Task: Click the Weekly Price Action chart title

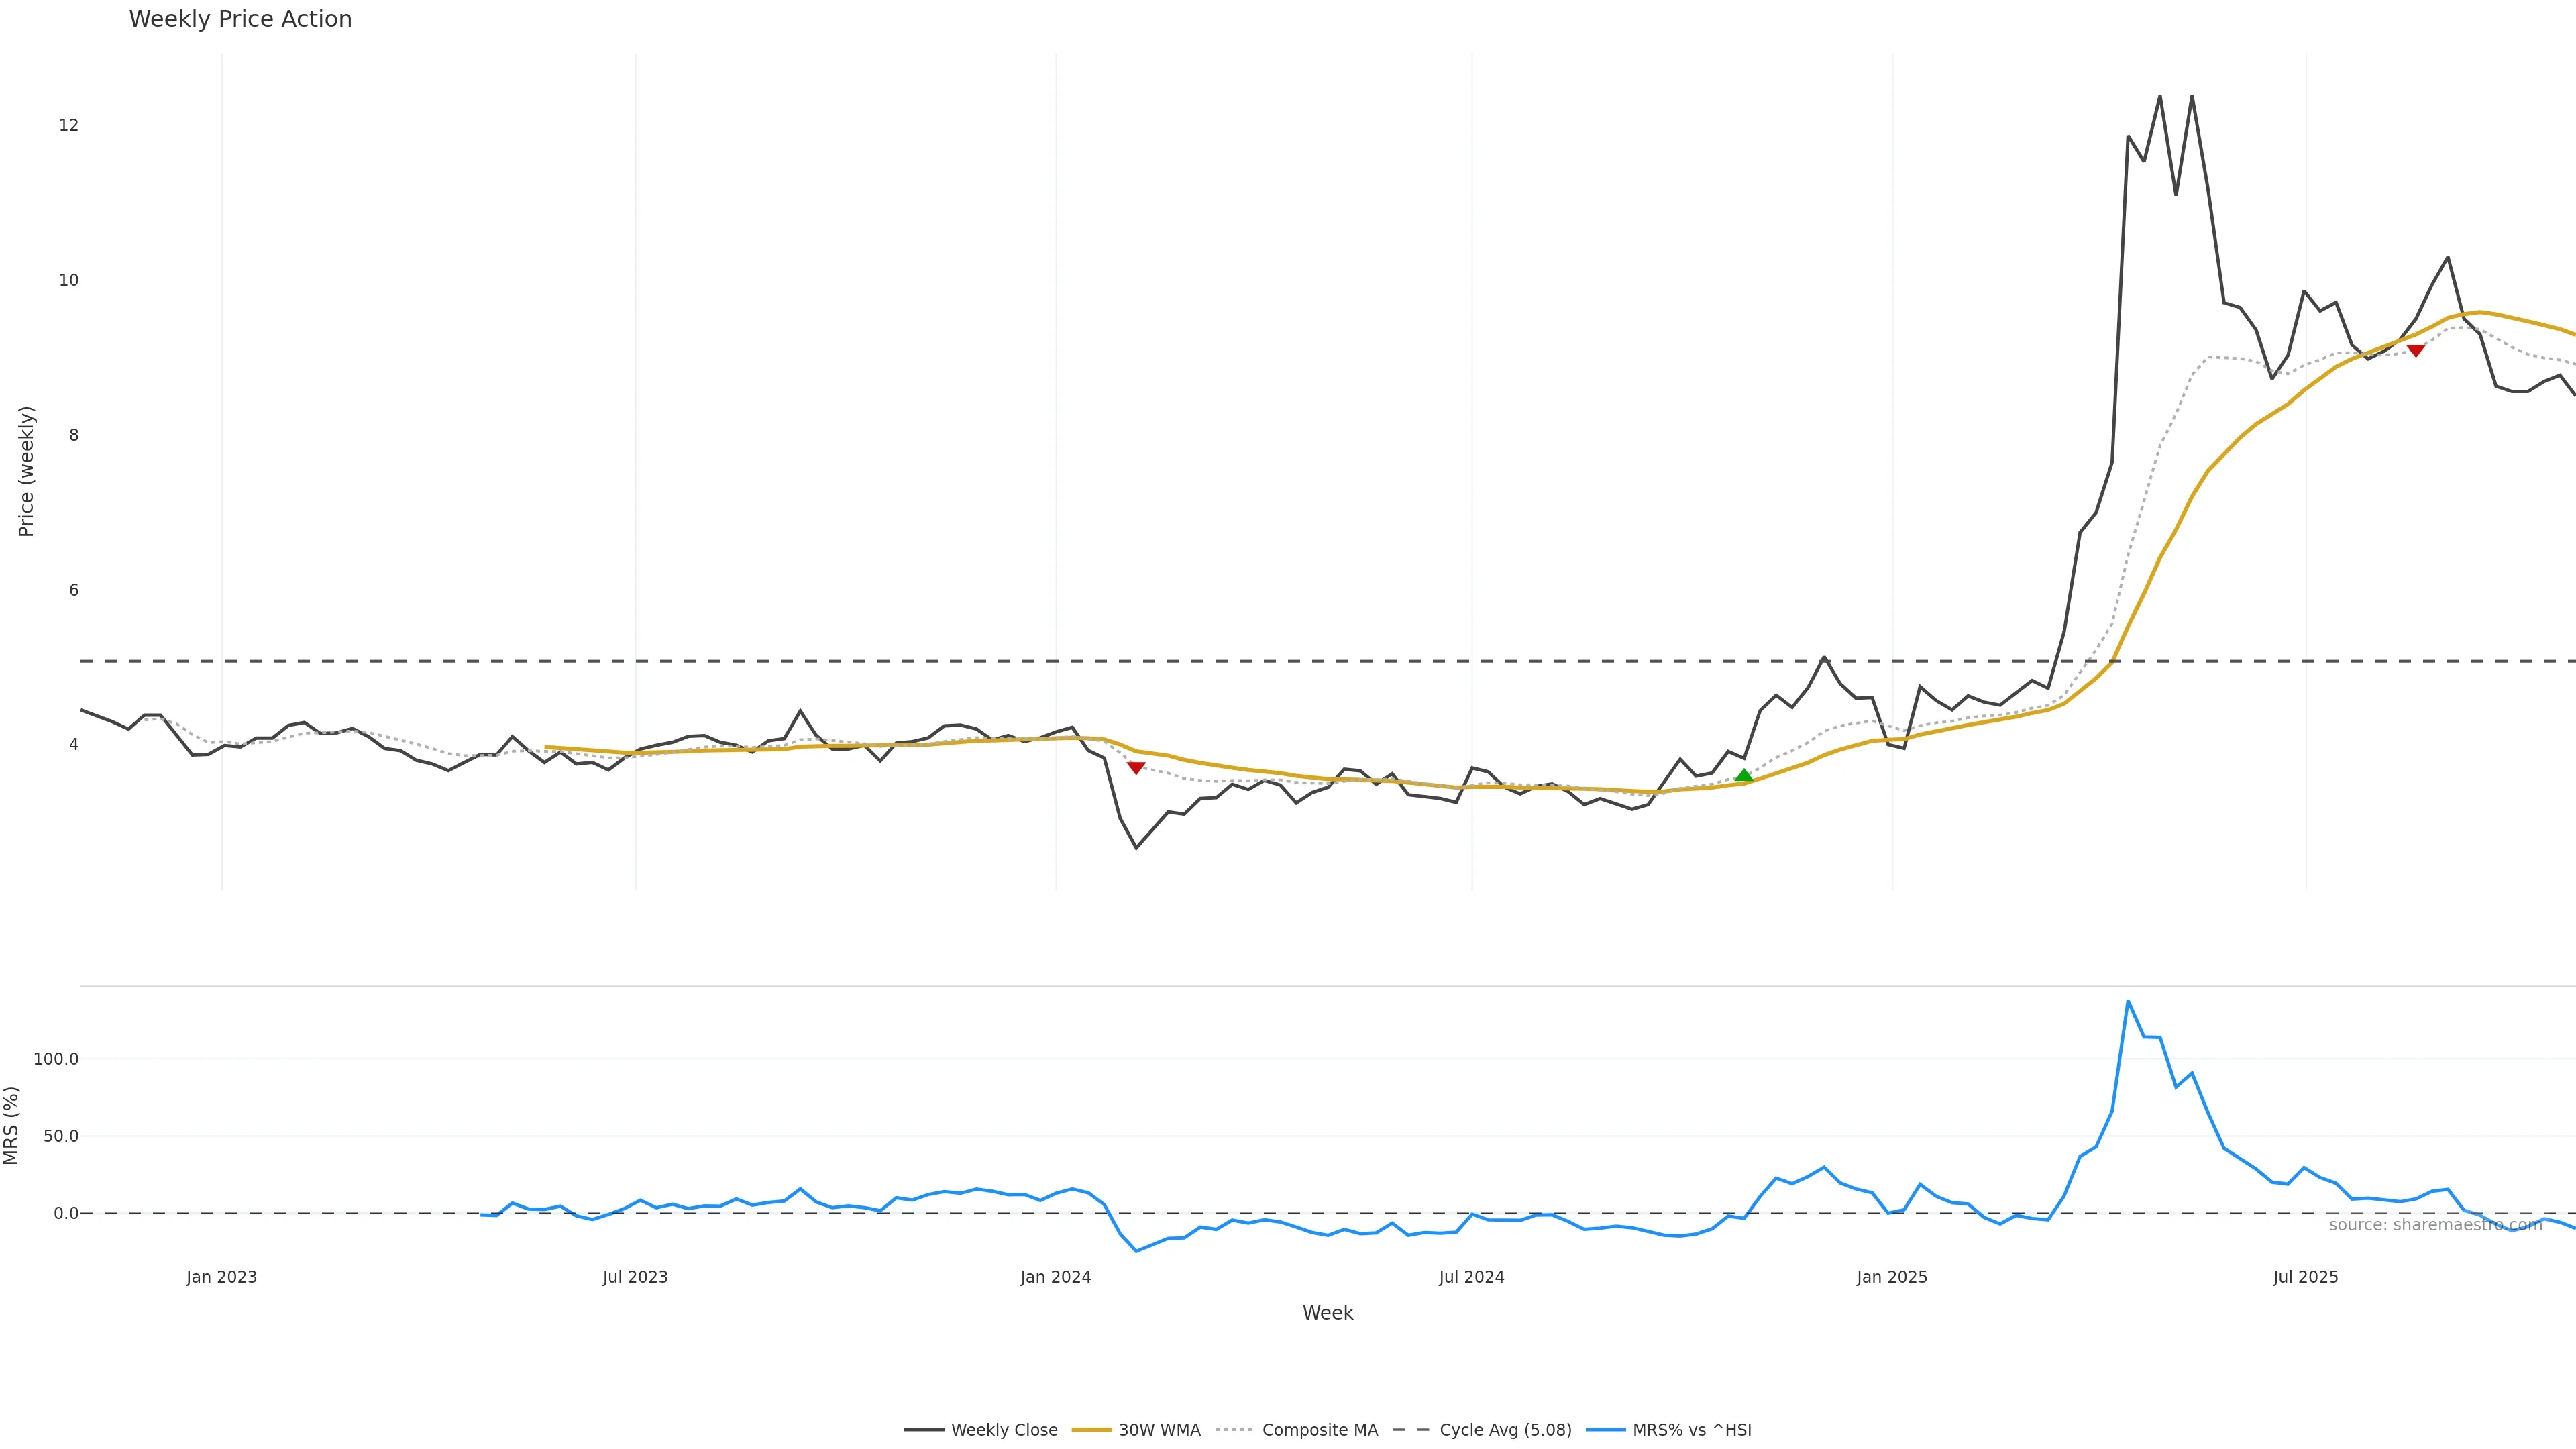Action: pyautogui.click(x=240, y=19)
